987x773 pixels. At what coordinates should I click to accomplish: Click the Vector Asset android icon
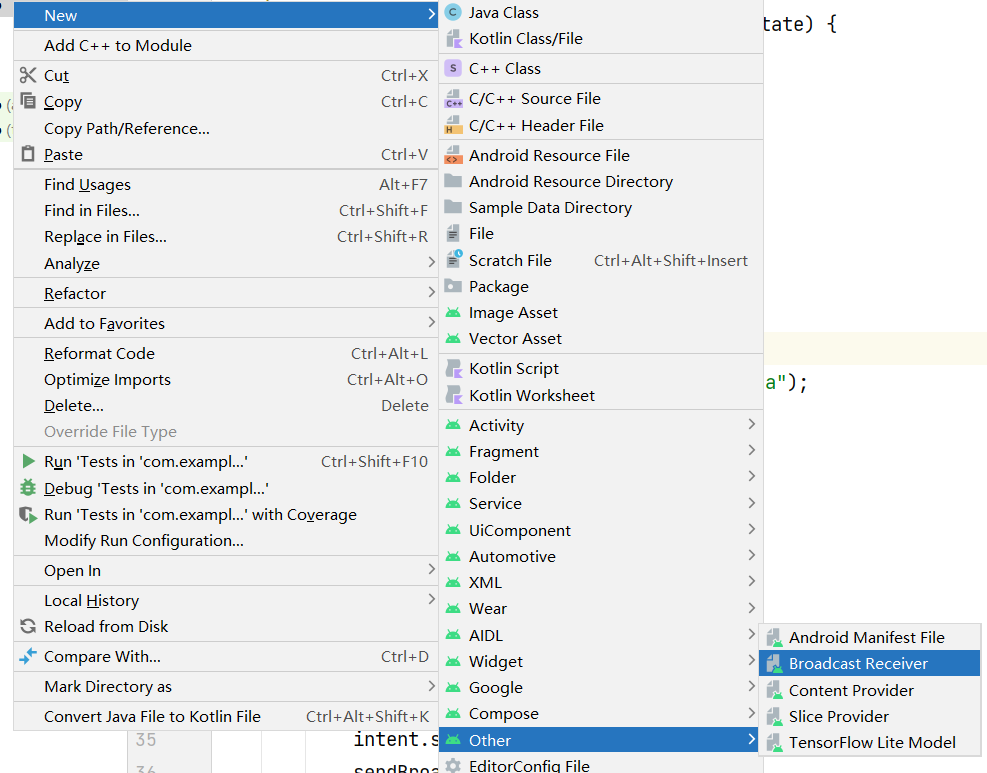click(x=453, y=339)
